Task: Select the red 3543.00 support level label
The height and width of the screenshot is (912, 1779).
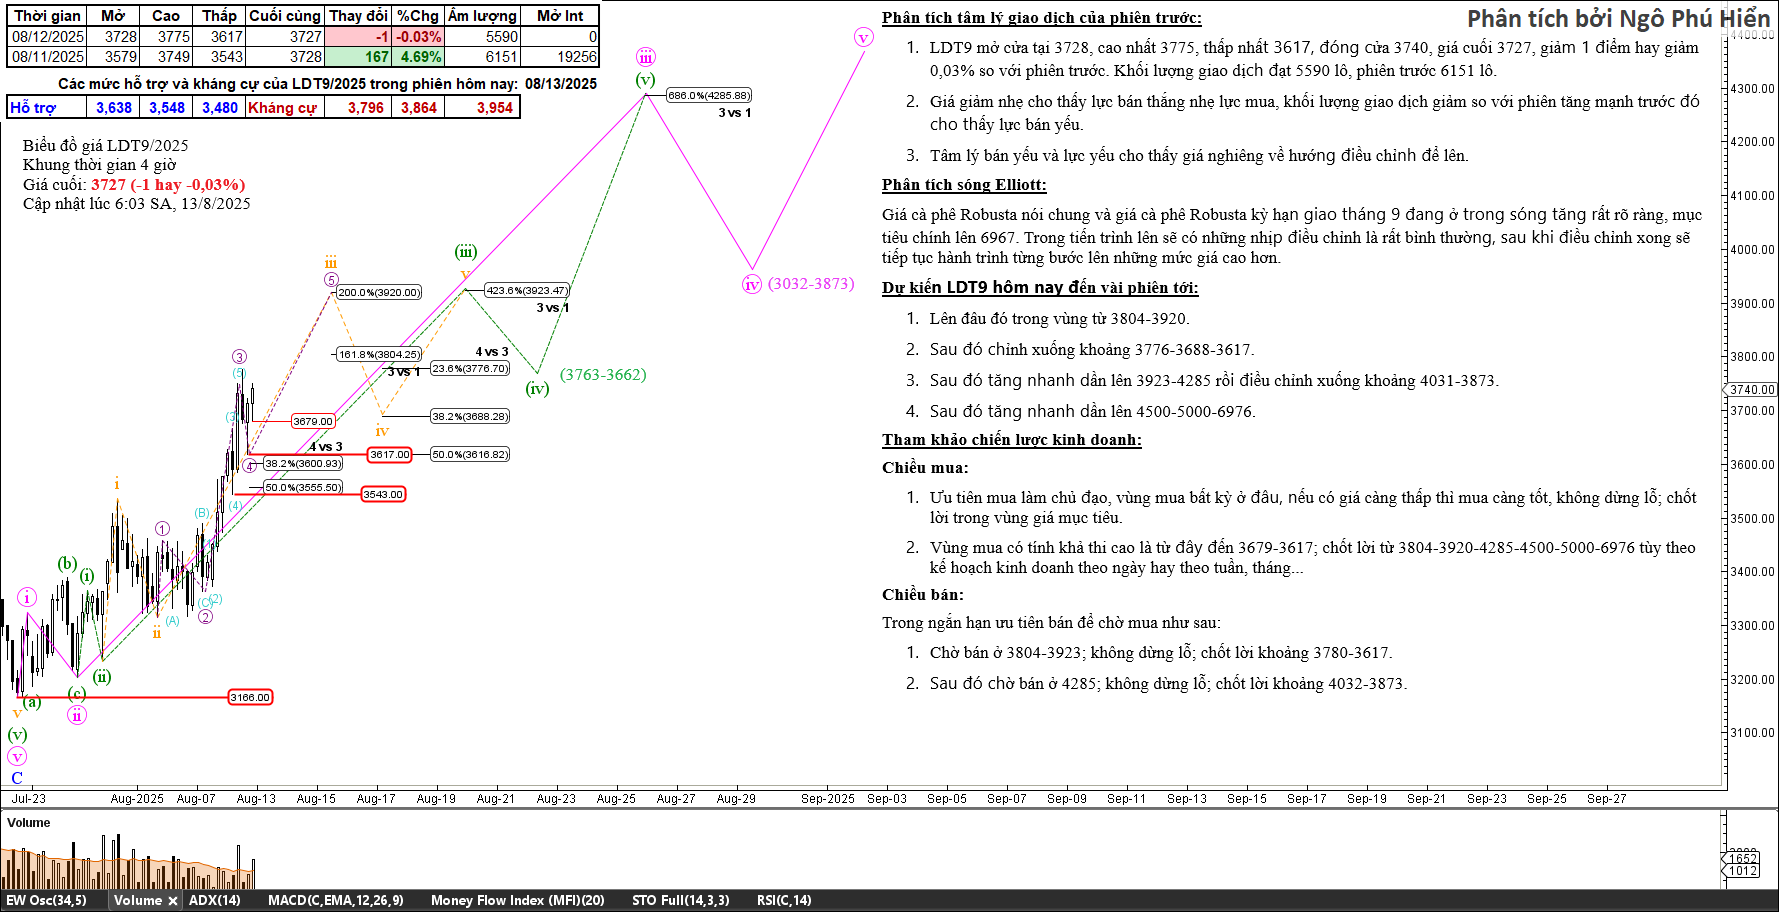Action: [x=382, y=495]
